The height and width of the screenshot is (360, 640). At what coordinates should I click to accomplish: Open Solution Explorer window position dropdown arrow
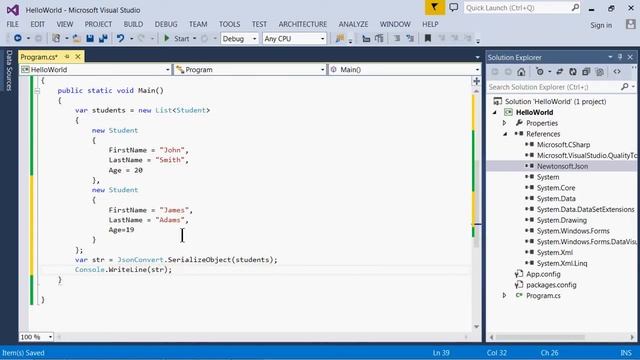(x=610, y=57)
